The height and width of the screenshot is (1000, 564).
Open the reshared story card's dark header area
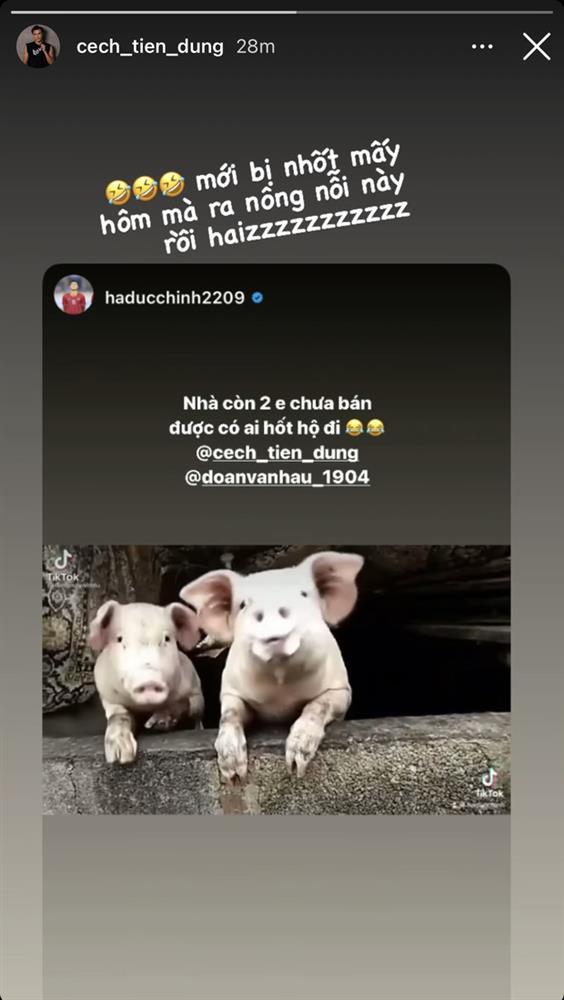tap(276, 295)
